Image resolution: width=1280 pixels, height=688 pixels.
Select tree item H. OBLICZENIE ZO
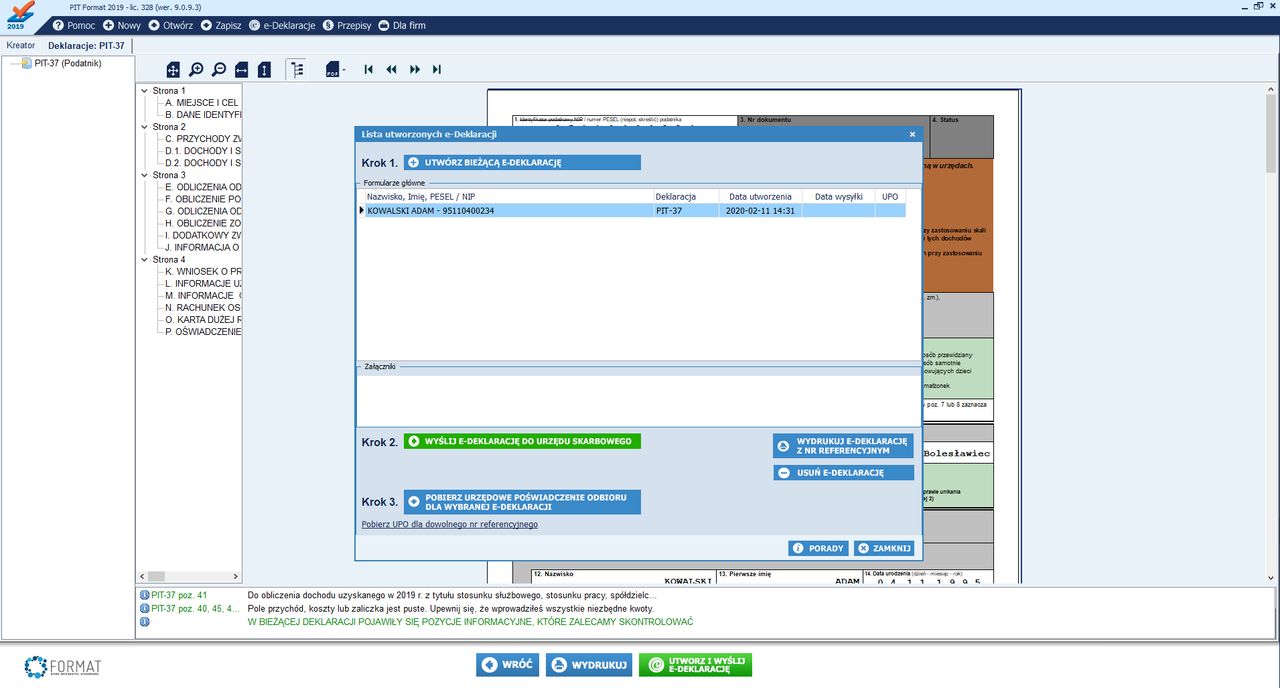[x=203, y=223]
